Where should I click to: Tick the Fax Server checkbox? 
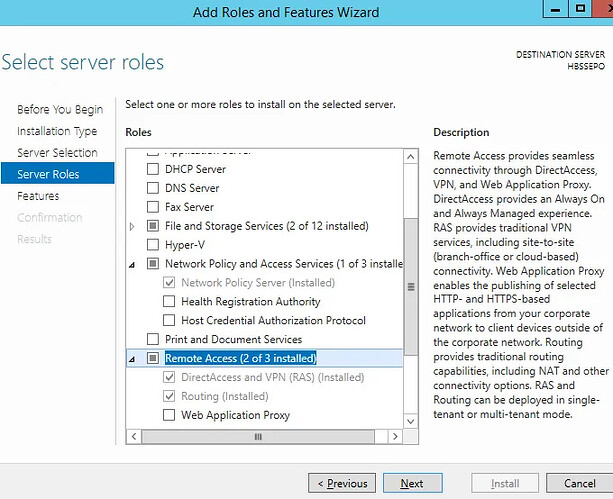pos(153,207)
